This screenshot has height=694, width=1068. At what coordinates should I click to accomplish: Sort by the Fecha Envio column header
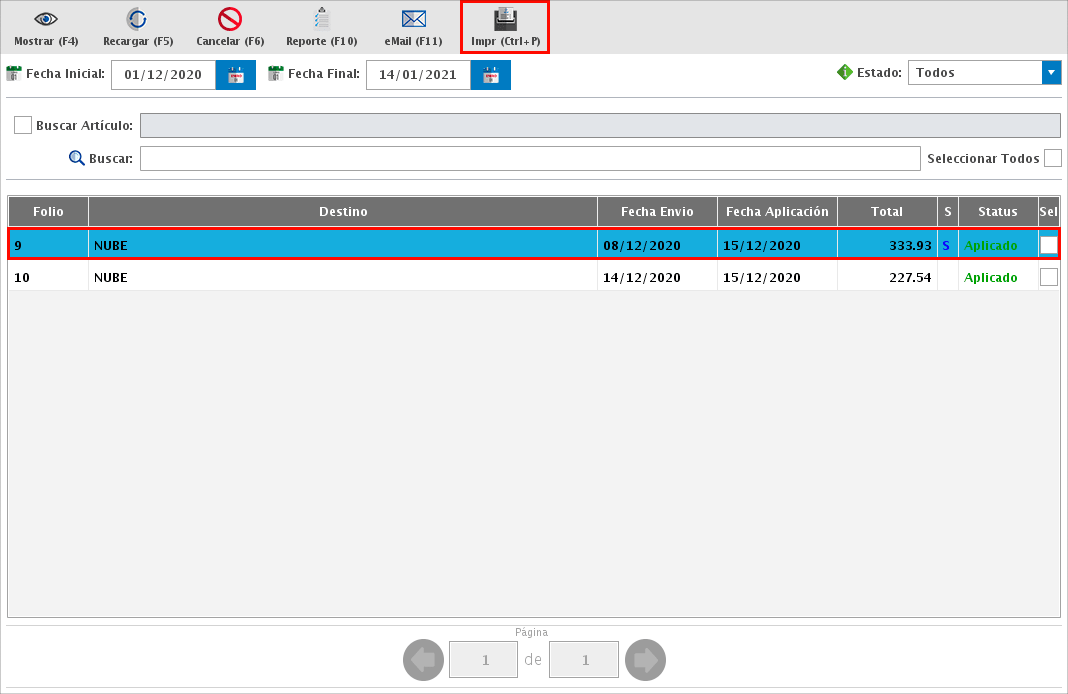click(657, 212)
